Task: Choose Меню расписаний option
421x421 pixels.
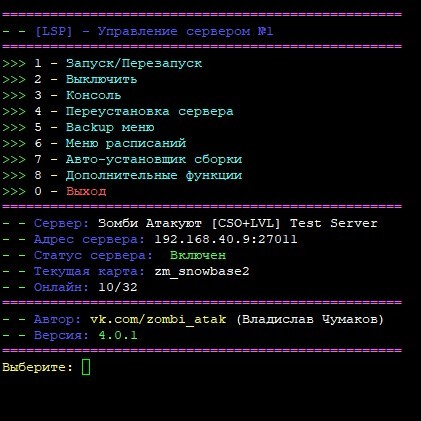Action: pos(94,143)
